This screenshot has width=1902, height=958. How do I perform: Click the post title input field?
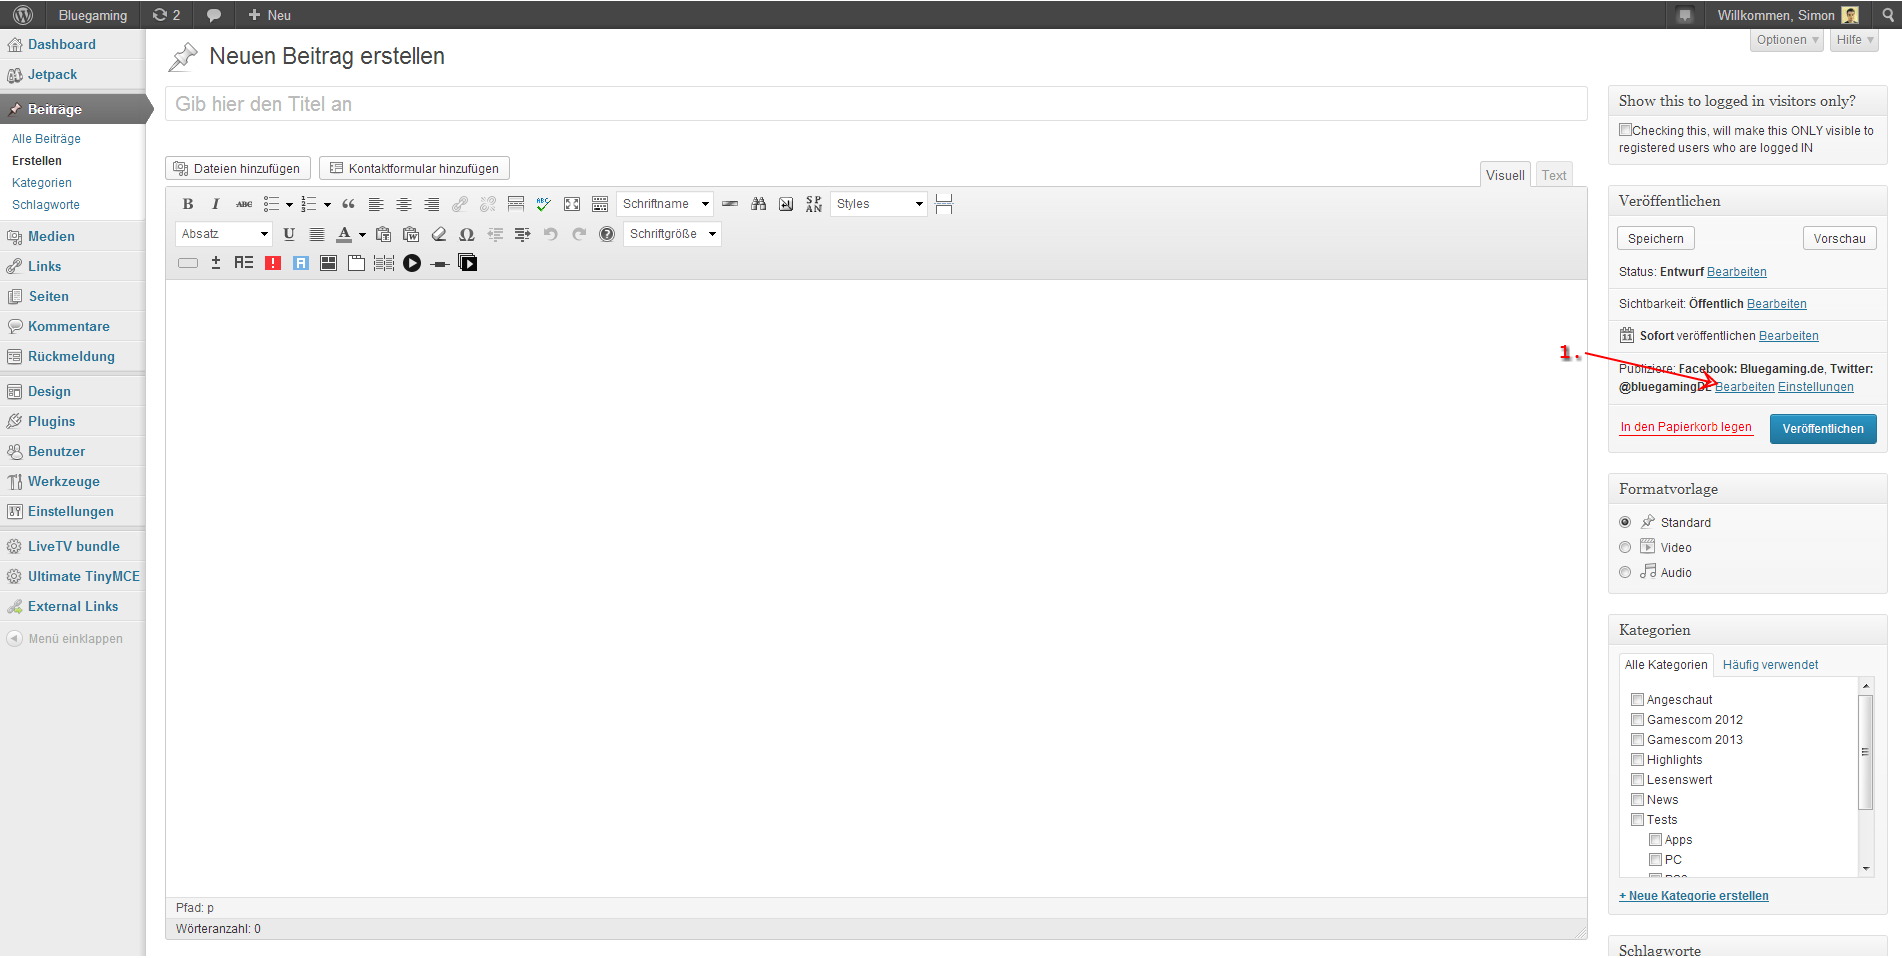pos(876,104)
